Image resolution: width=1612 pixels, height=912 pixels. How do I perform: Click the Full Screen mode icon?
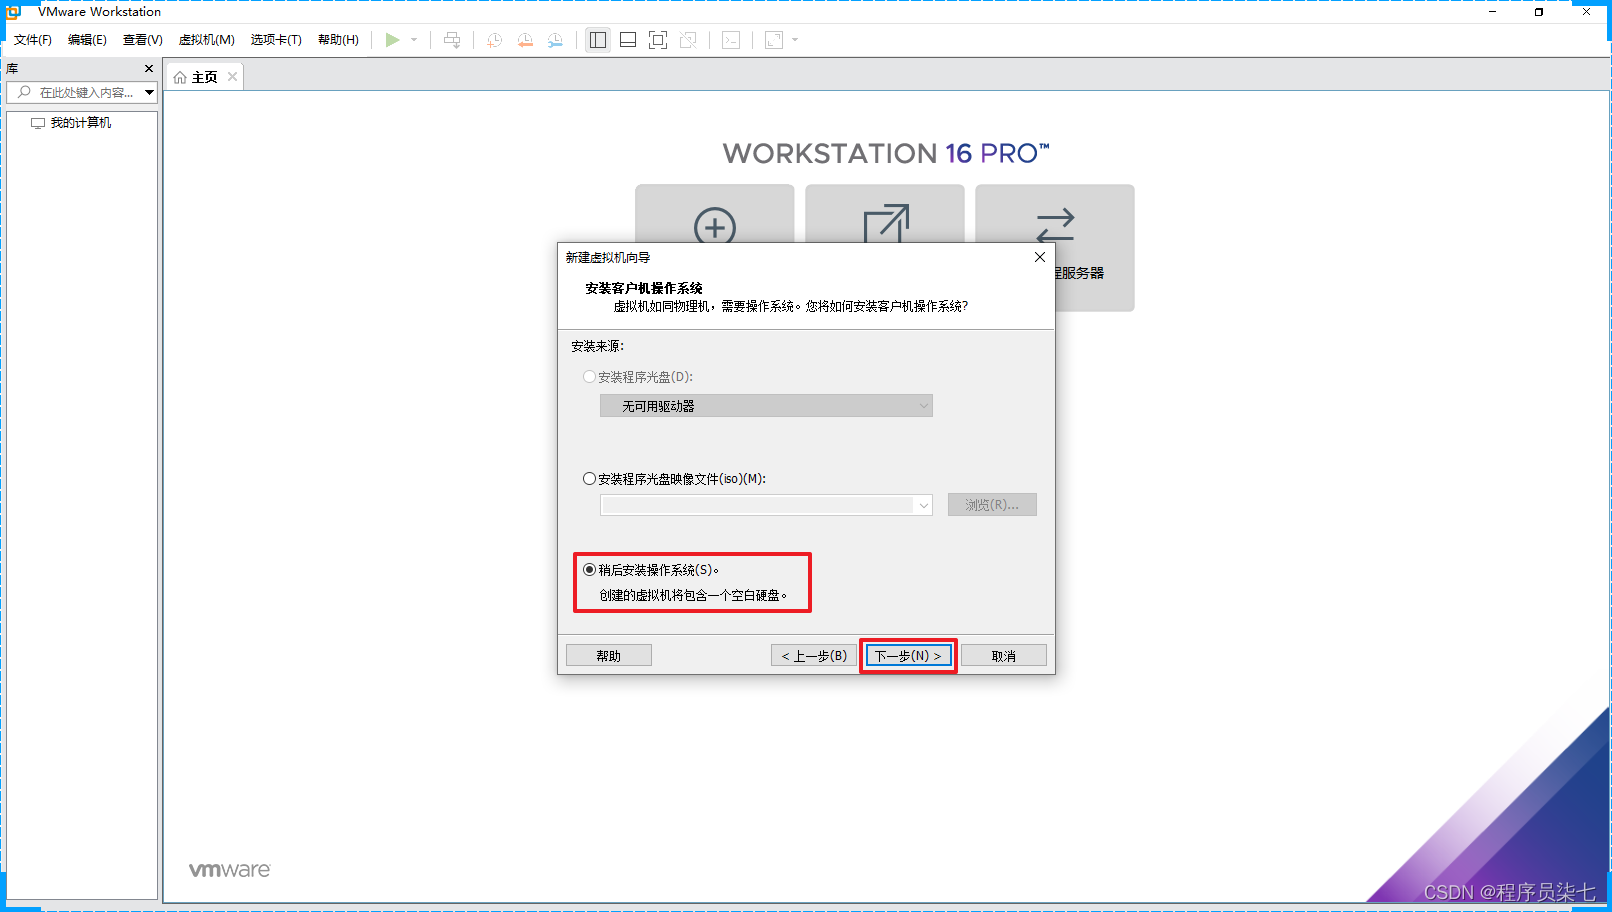658,40
